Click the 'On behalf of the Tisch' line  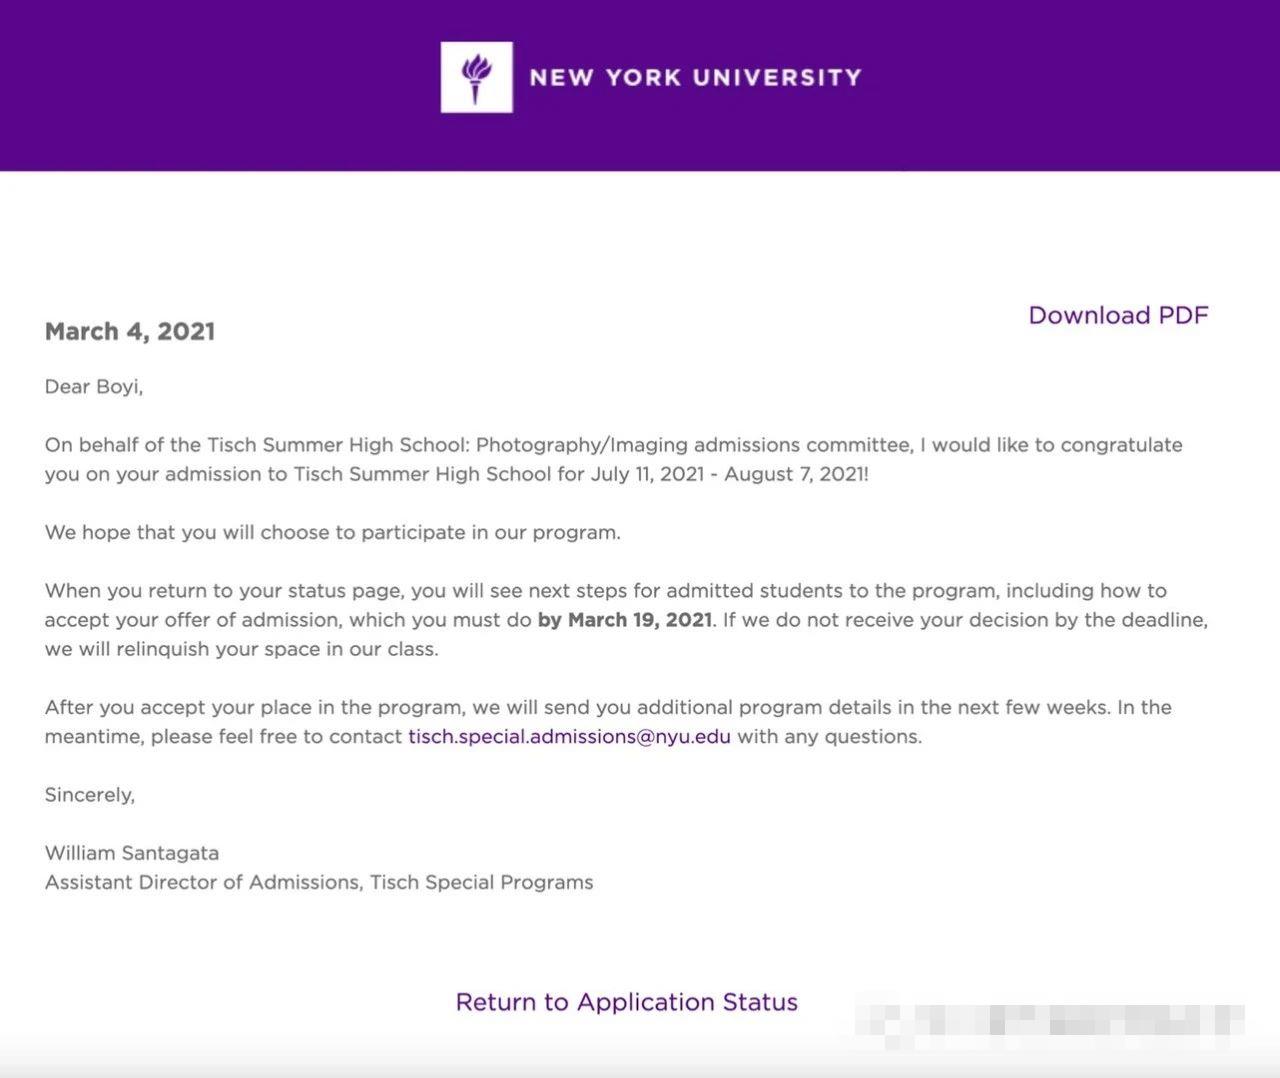(x=613, y=445)
